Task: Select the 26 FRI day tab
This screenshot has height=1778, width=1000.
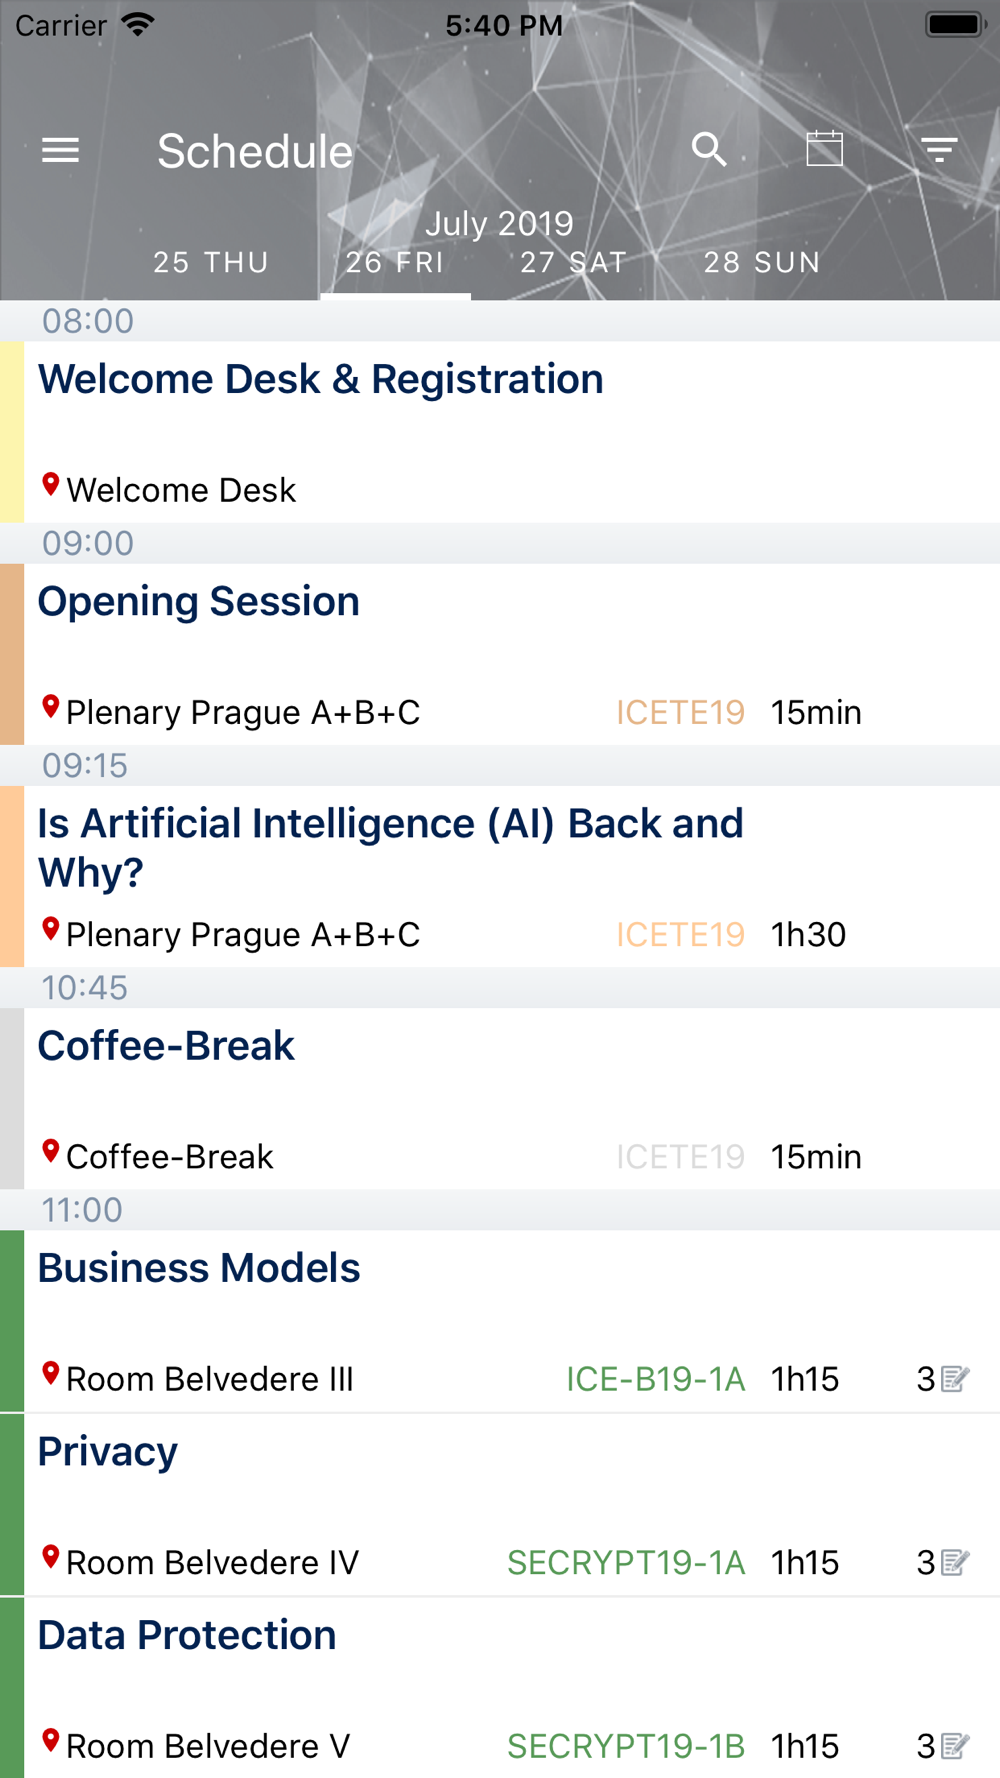Action: tap(395, 262)
